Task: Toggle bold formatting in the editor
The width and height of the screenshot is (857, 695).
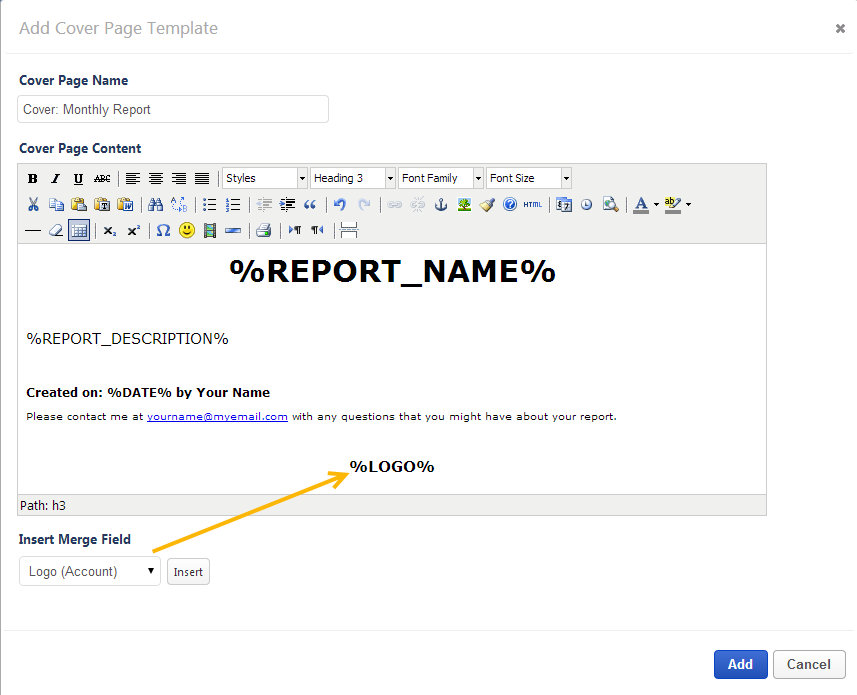Action: click(x=33, y=179)
